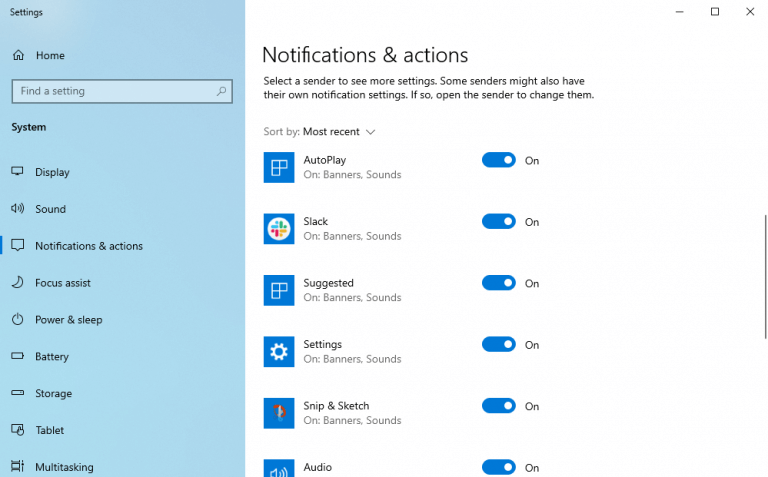
Task: Turn off AutoPlay notifications toggle
Action: point(499,160)
